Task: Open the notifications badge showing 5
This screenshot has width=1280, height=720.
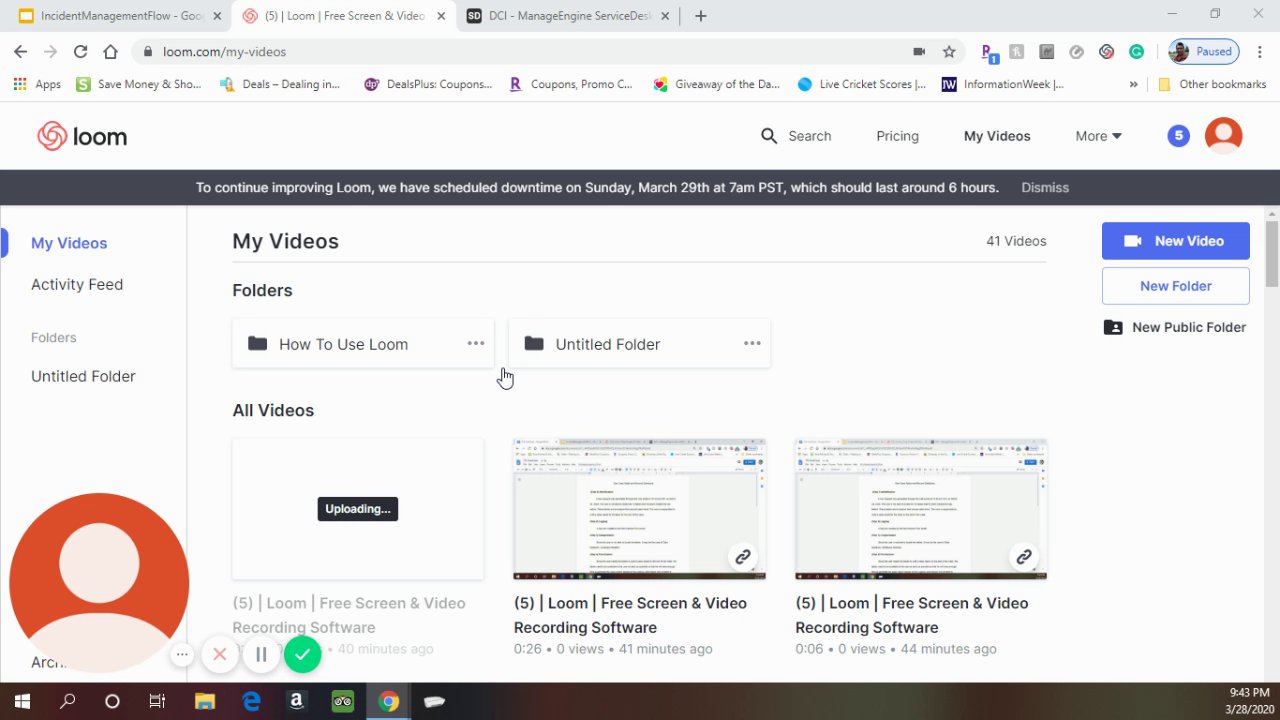Action: pos(1179,136)
